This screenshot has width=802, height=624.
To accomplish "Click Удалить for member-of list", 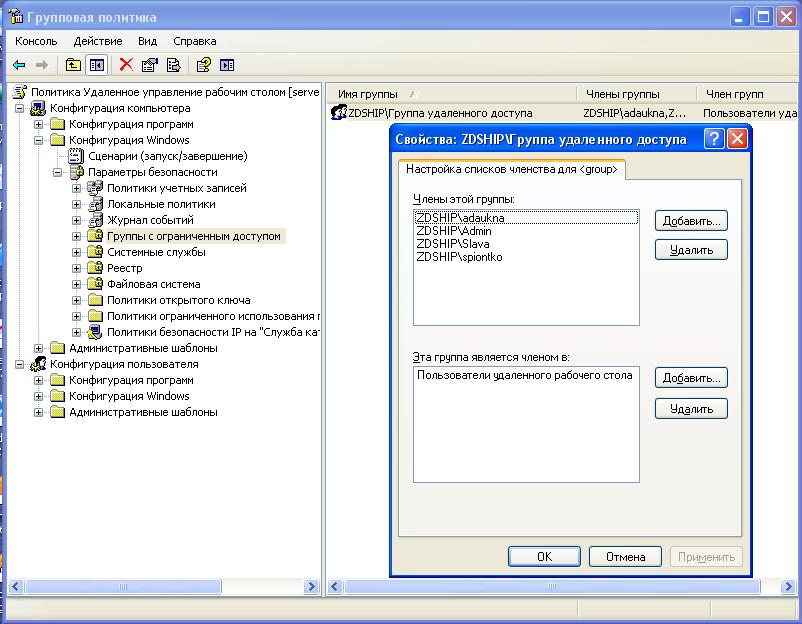I will point(691,409).
